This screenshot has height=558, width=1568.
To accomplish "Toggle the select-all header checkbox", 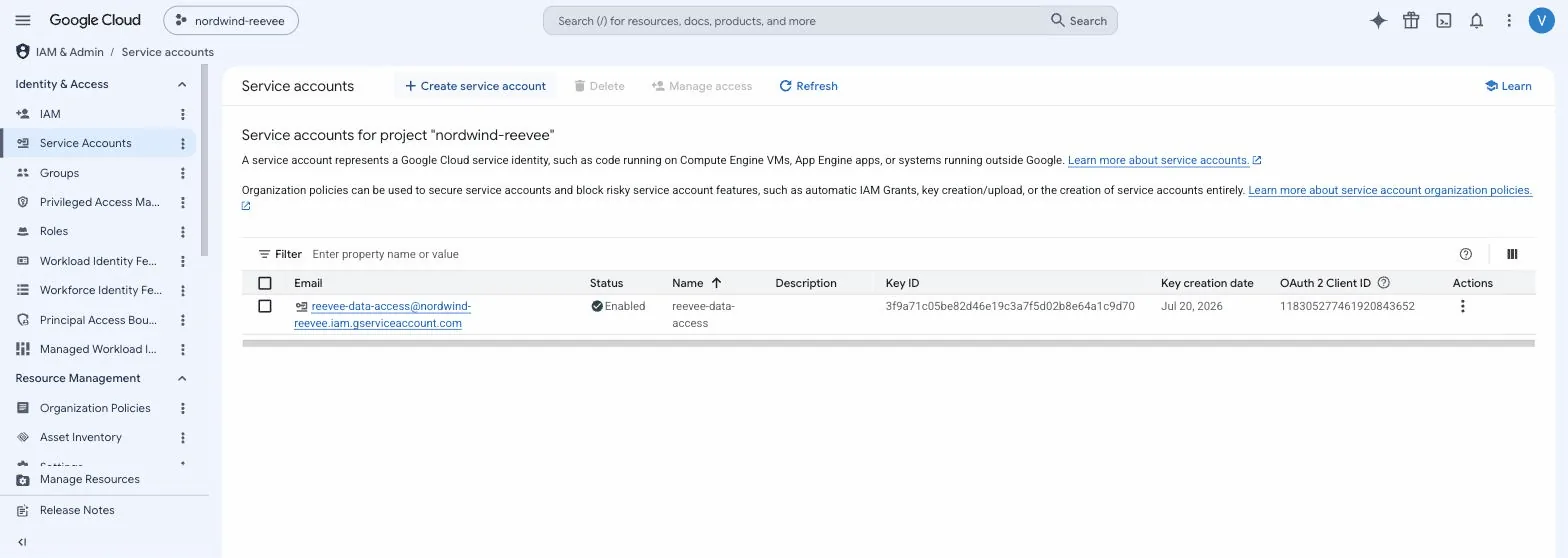I will coord(265,283).
